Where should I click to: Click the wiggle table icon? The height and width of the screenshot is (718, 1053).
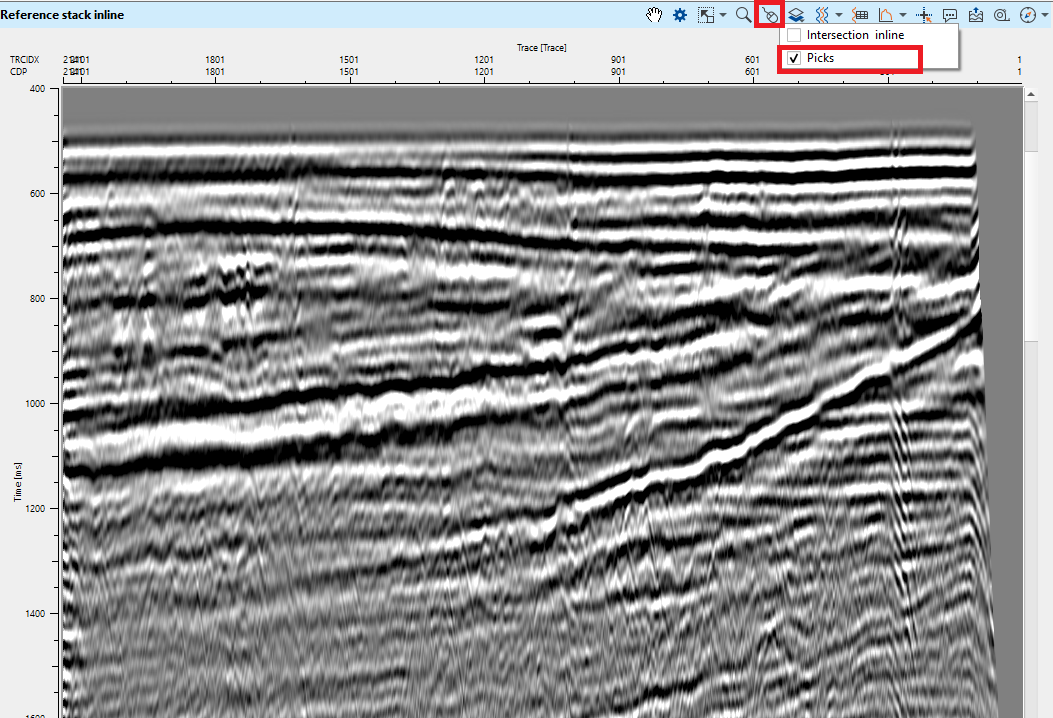point(859,15)
